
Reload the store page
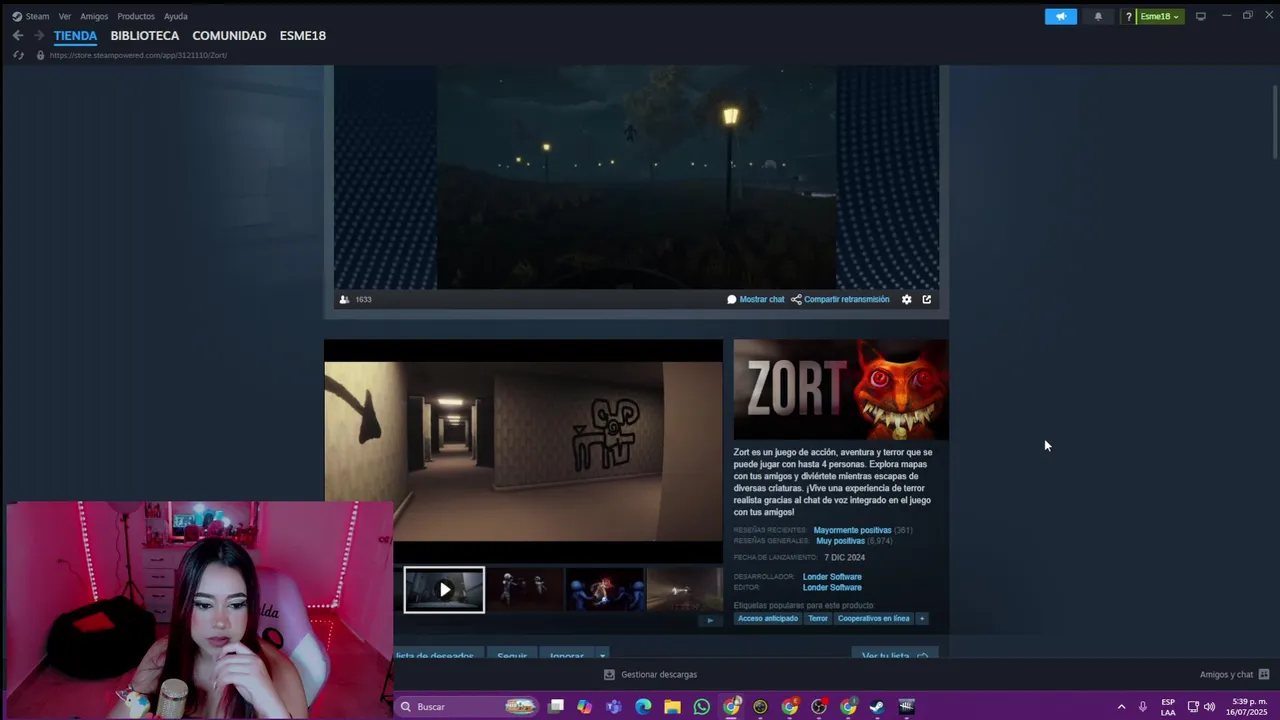point(18,55)
